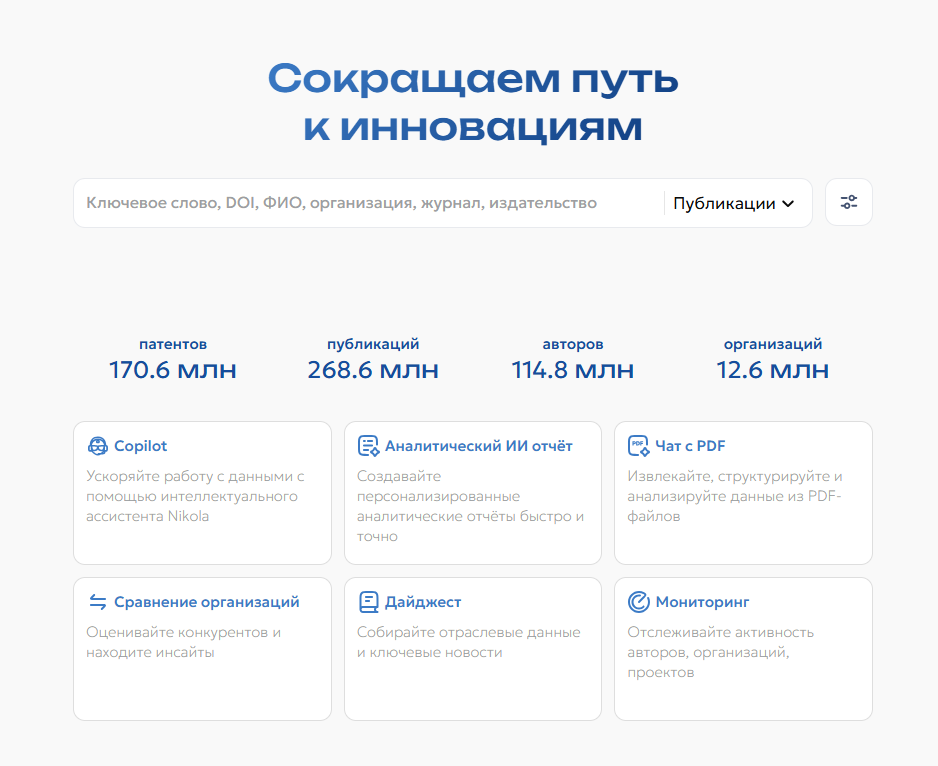This screenshot has width=938, height=766.
Task: Click the 12.6 млн organizations figure
Action: (x=772, y=370)
